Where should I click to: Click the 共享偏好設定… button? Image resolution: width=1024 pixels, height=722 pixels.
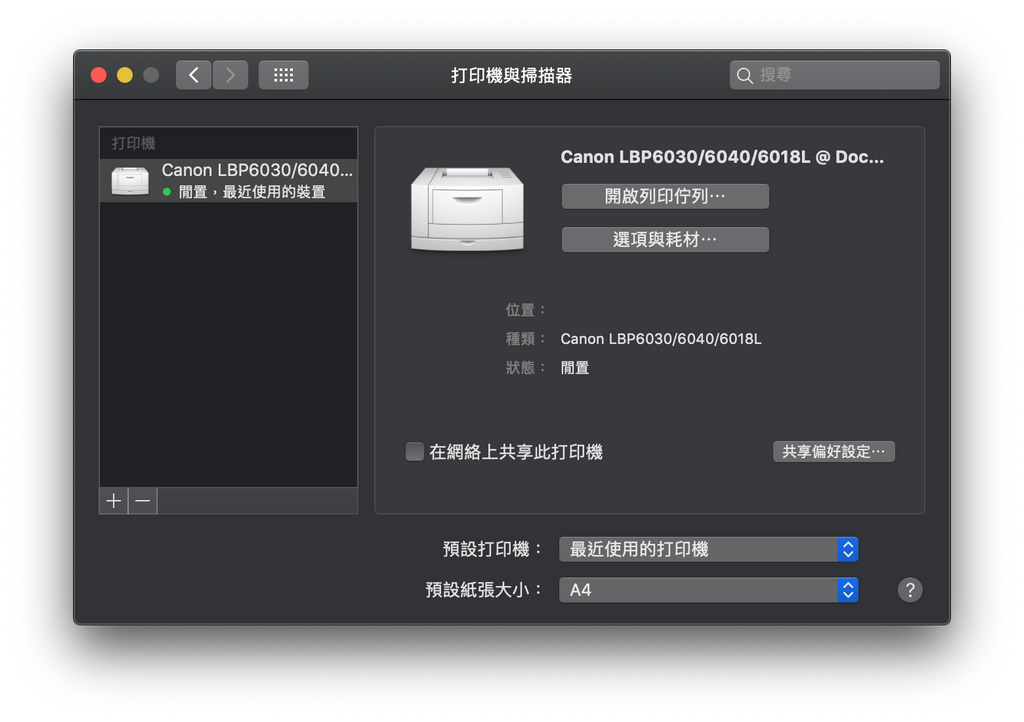pos(833,452)
